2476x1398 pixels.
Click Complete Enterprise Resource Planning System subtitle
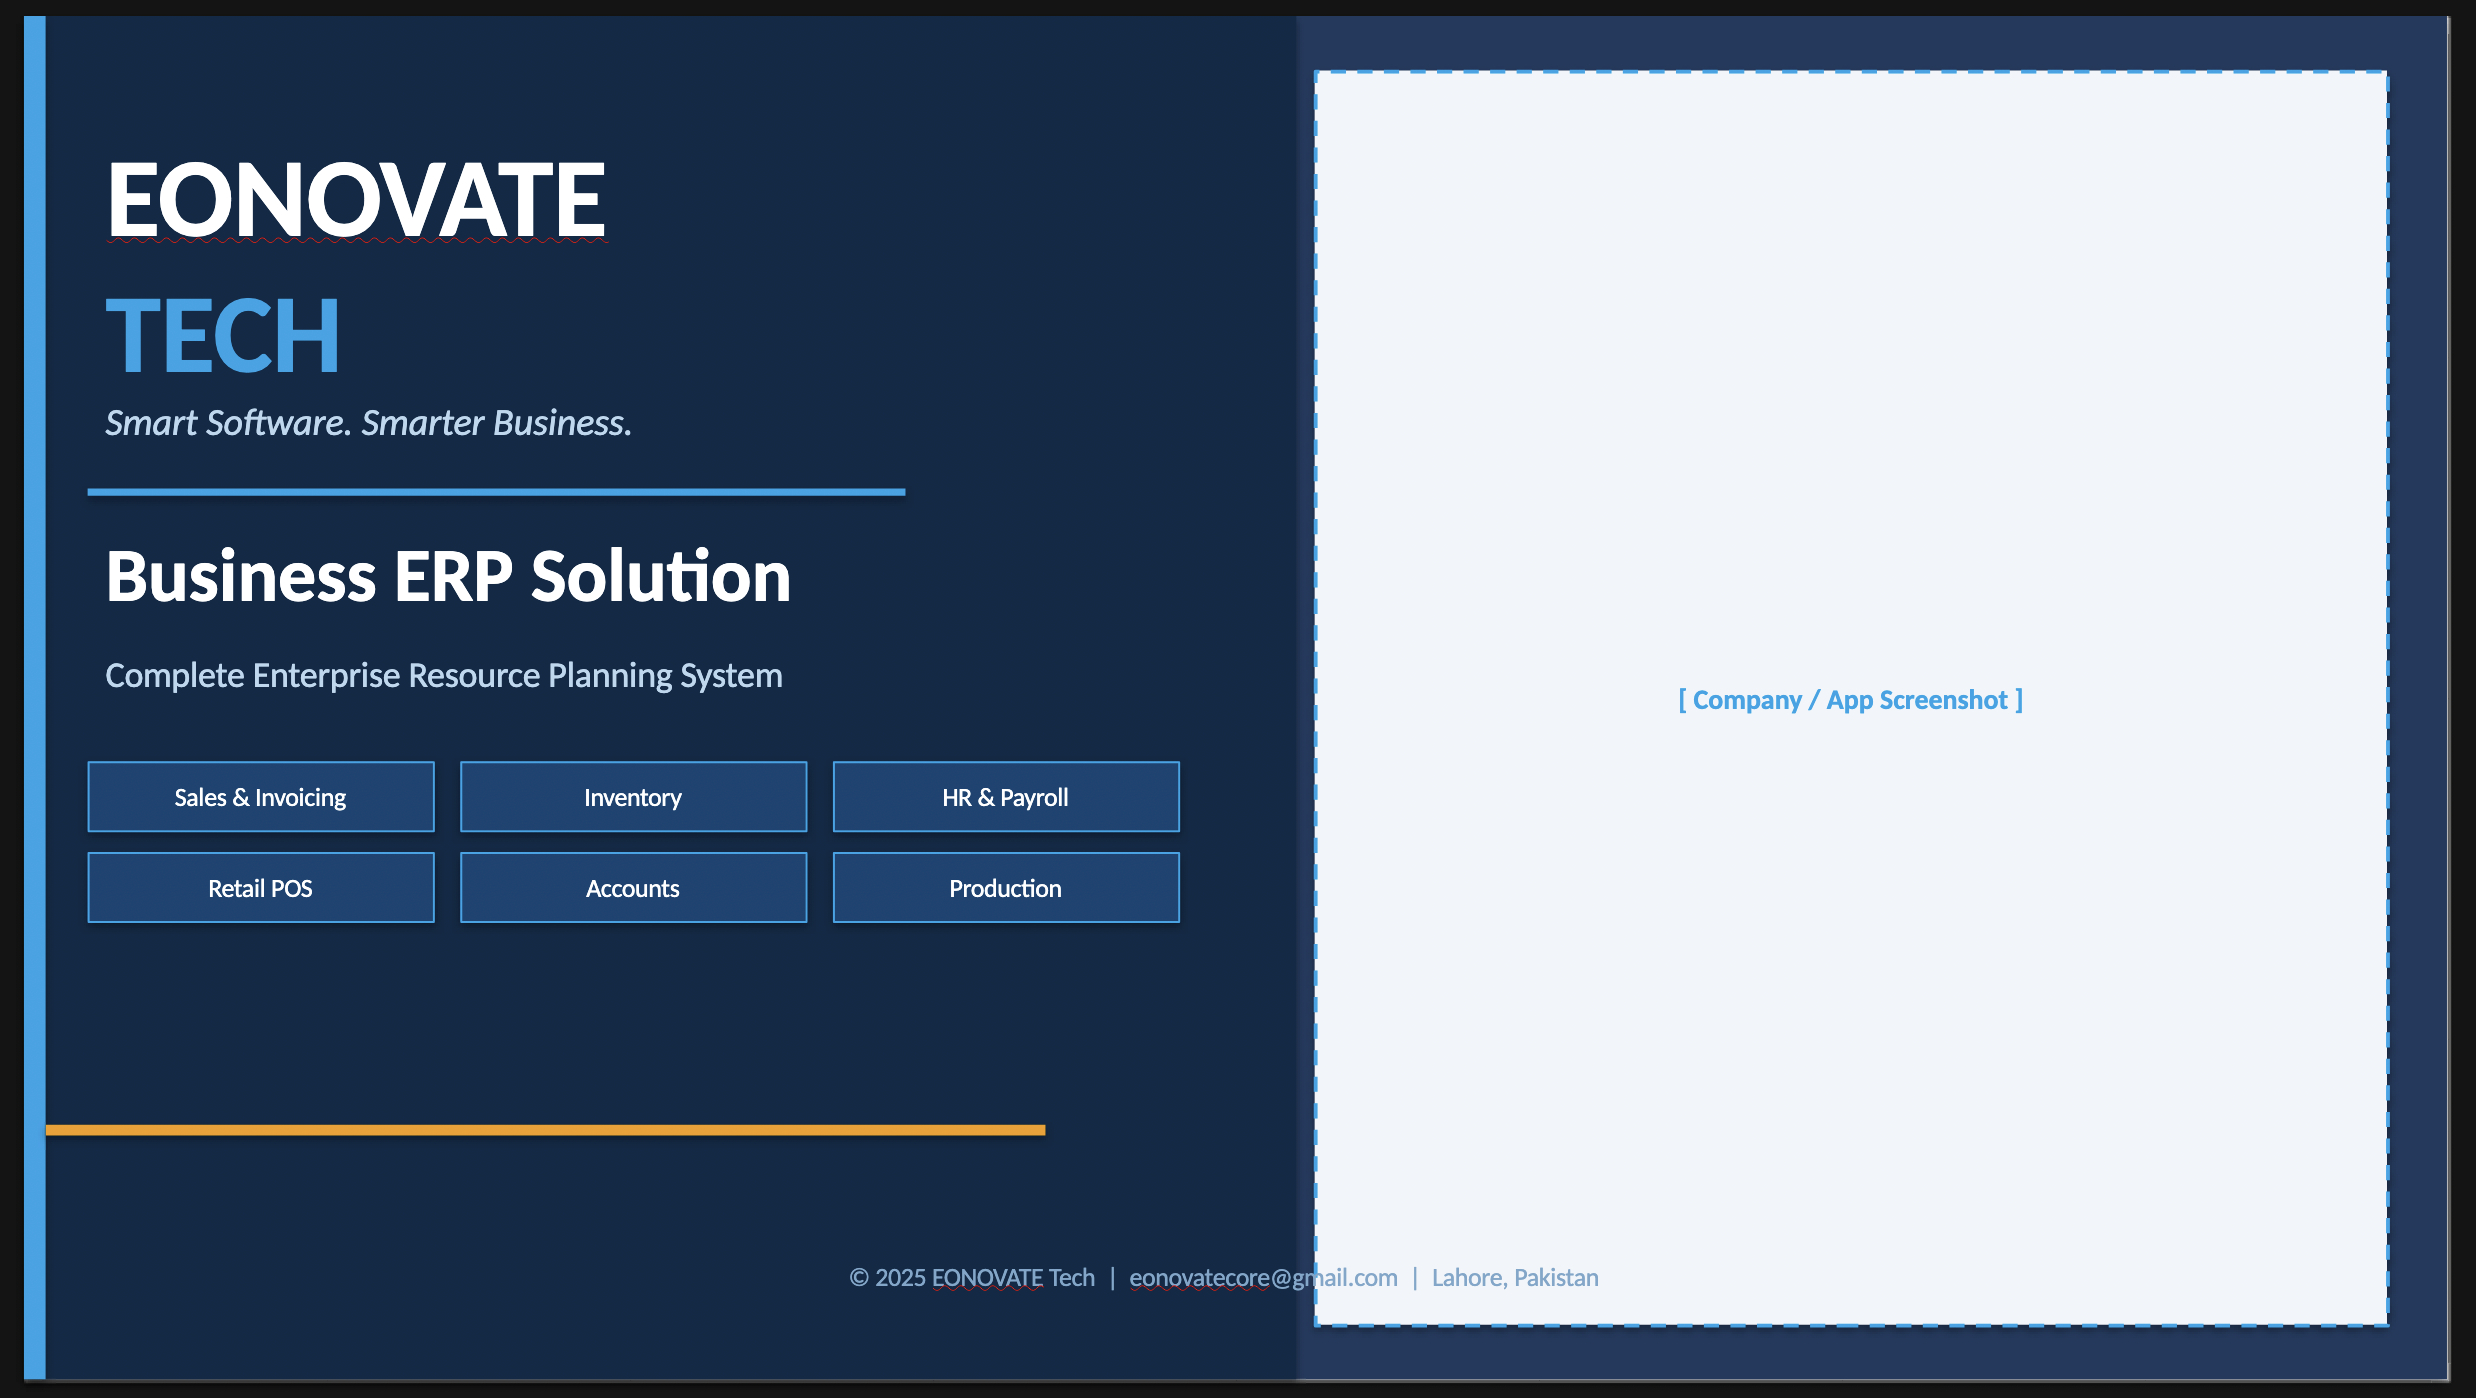444,676
